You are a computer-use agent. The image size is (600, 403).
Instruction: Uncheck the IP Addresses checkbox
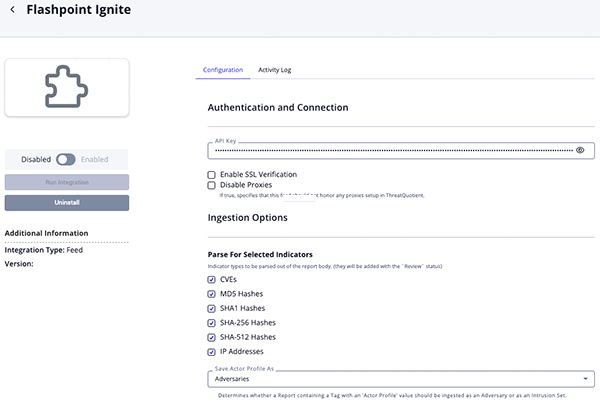pyautogui.click(x=211, y=352)
